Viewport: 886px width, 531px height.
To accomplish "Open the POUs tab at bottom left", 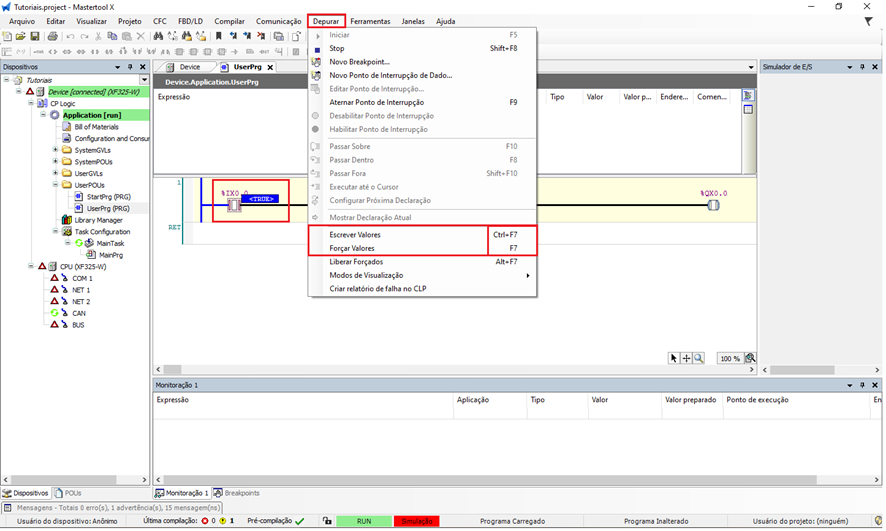I will [x=69, y=493].
